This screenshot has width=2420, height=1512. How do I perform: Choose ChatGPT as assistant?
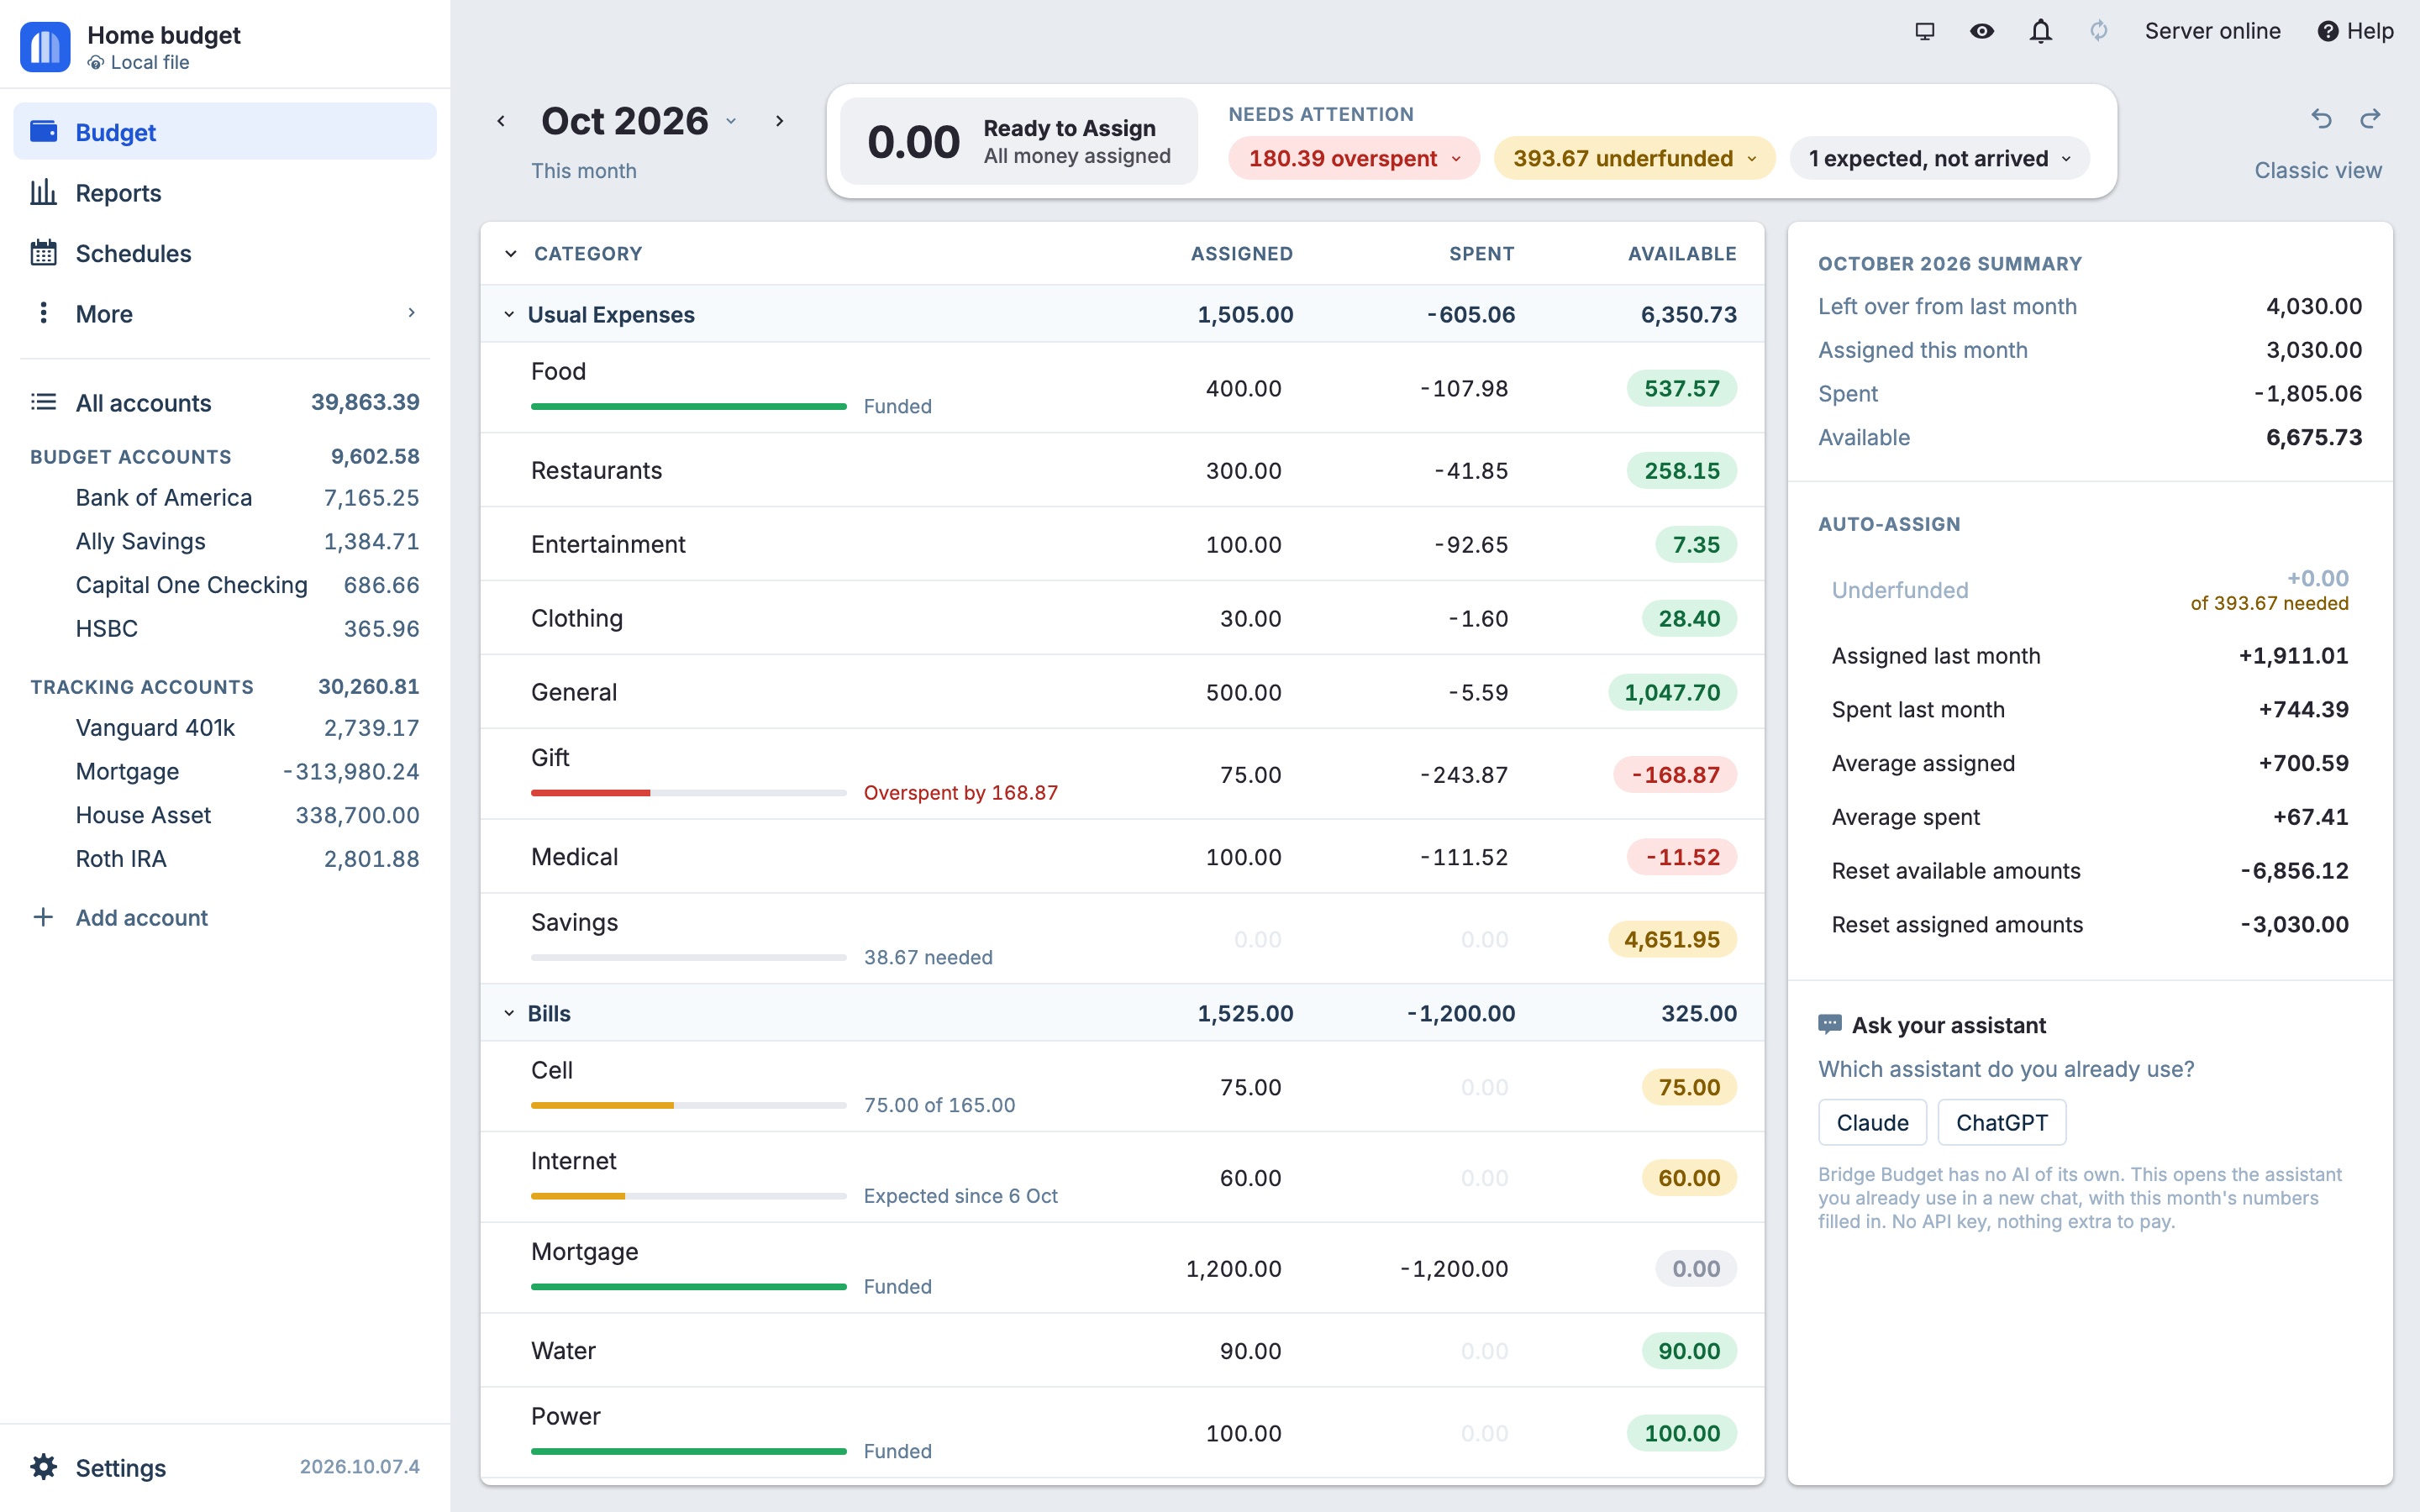(x=2001, y=1122)
